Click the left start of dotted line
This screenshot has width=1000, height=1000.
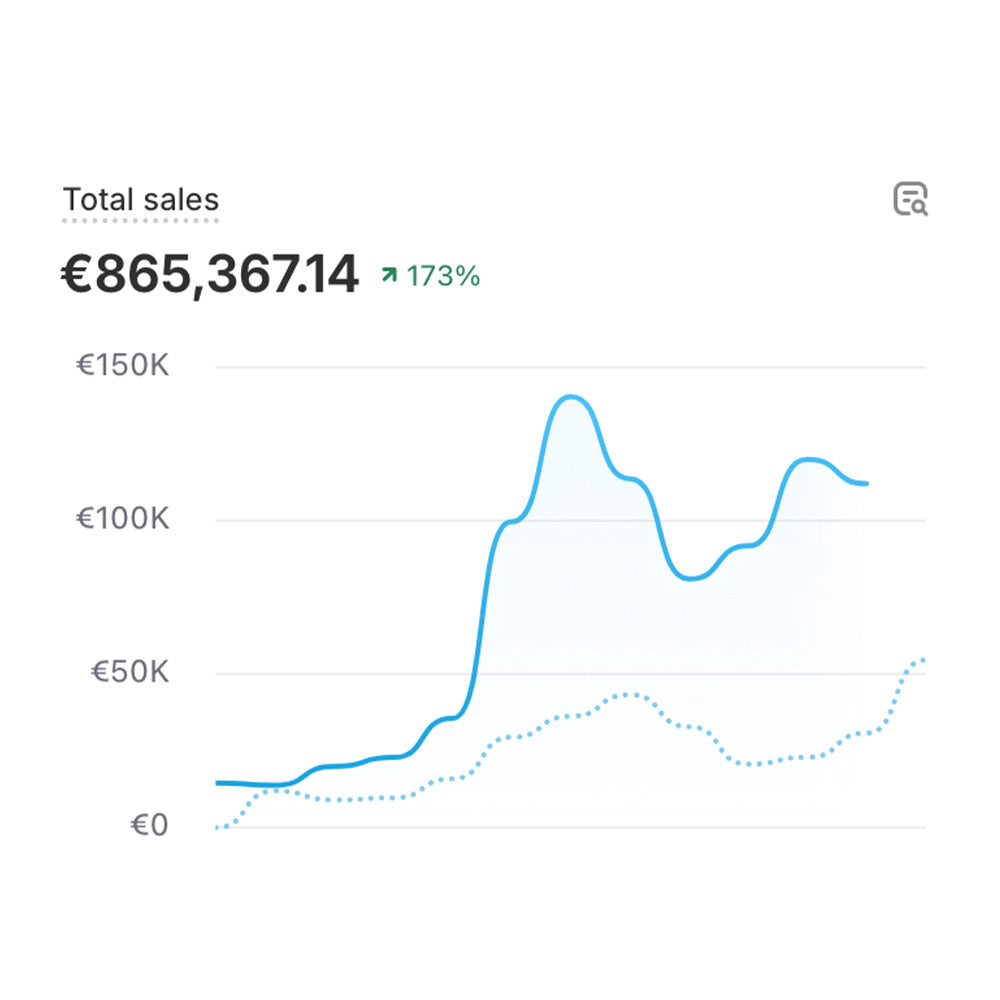(218, 827)
